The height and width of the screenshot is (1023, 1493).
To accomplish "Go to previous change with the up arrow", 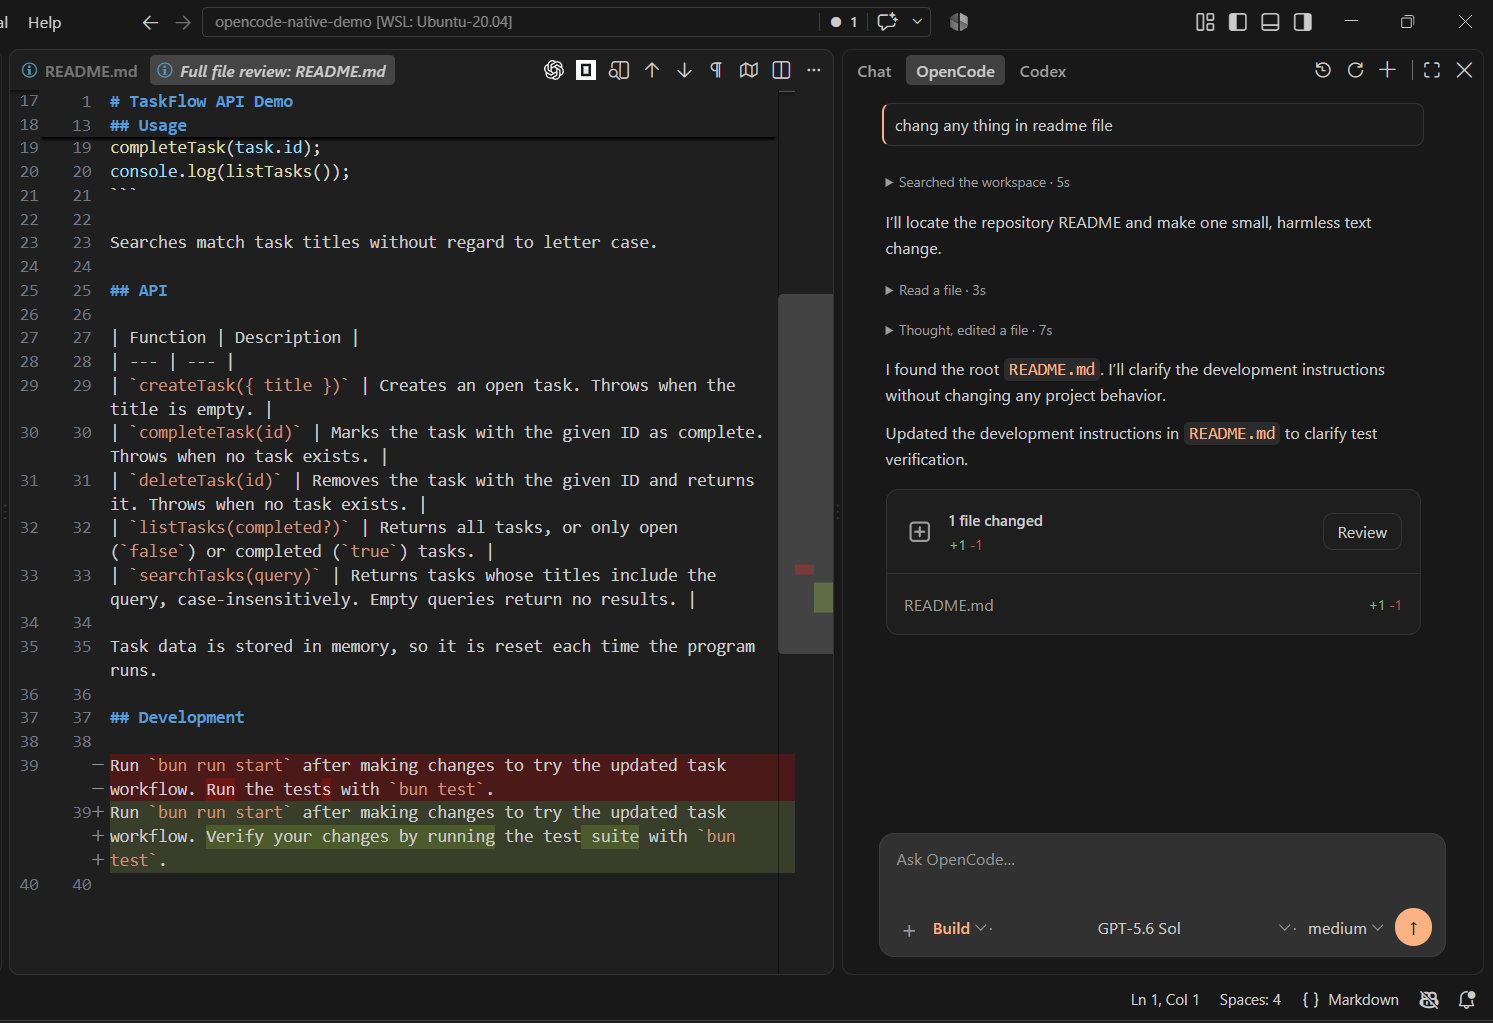I will [652, 70].
